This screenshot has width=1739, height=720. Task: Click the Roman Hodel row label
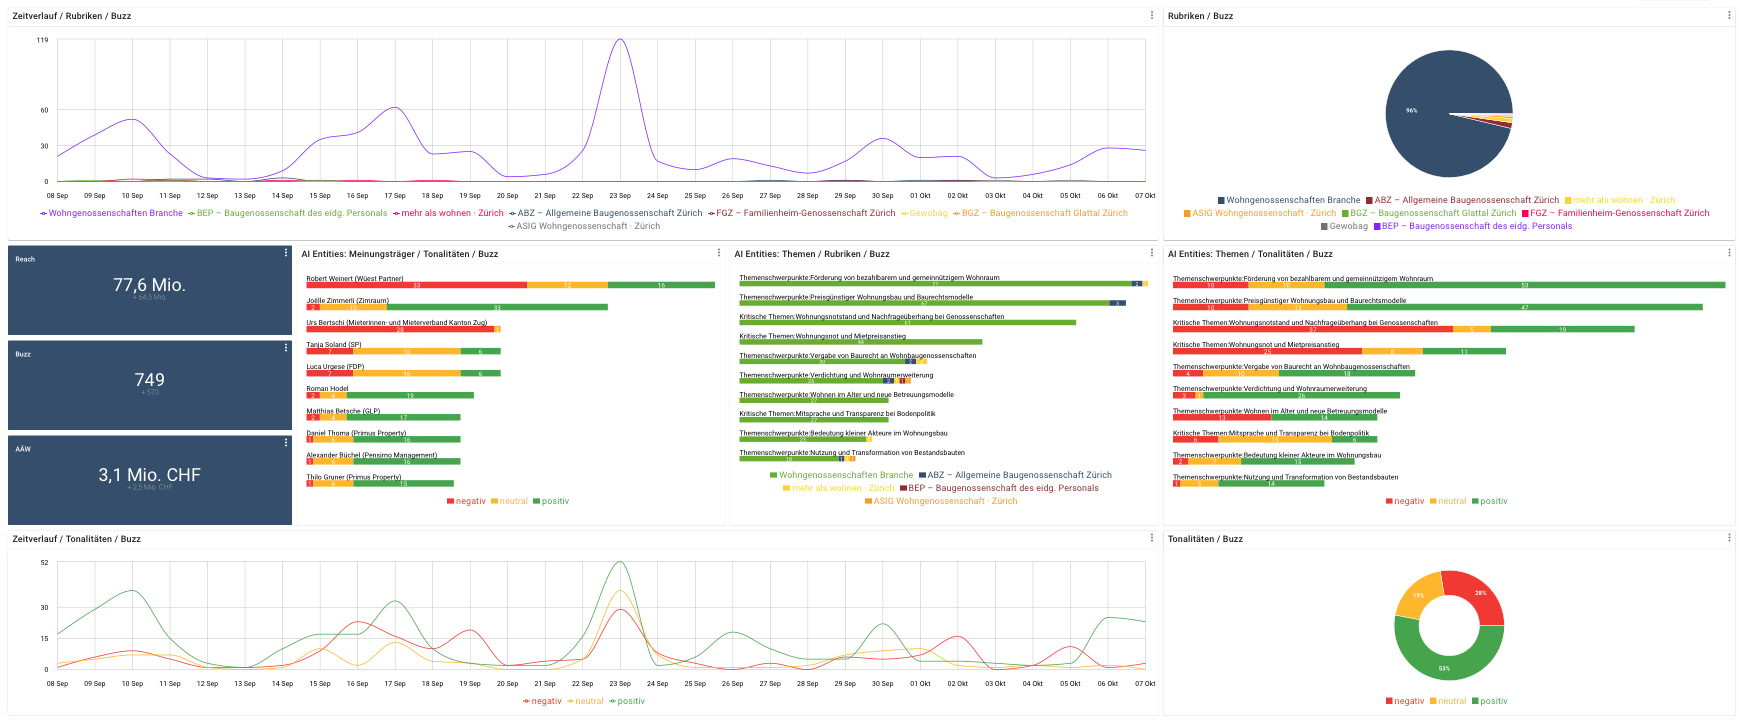pyautogui.click(x=327, y=388)
